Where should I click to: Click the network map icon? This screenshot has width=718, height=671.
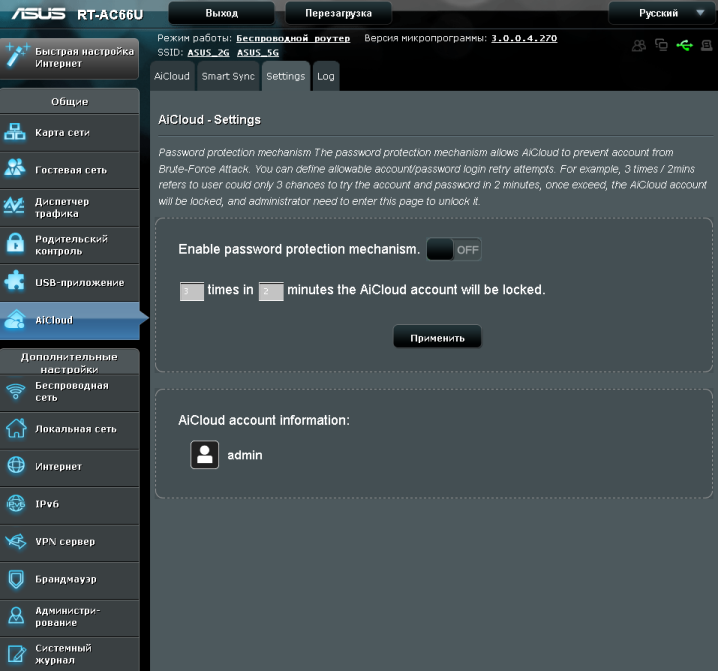[15, 132]
